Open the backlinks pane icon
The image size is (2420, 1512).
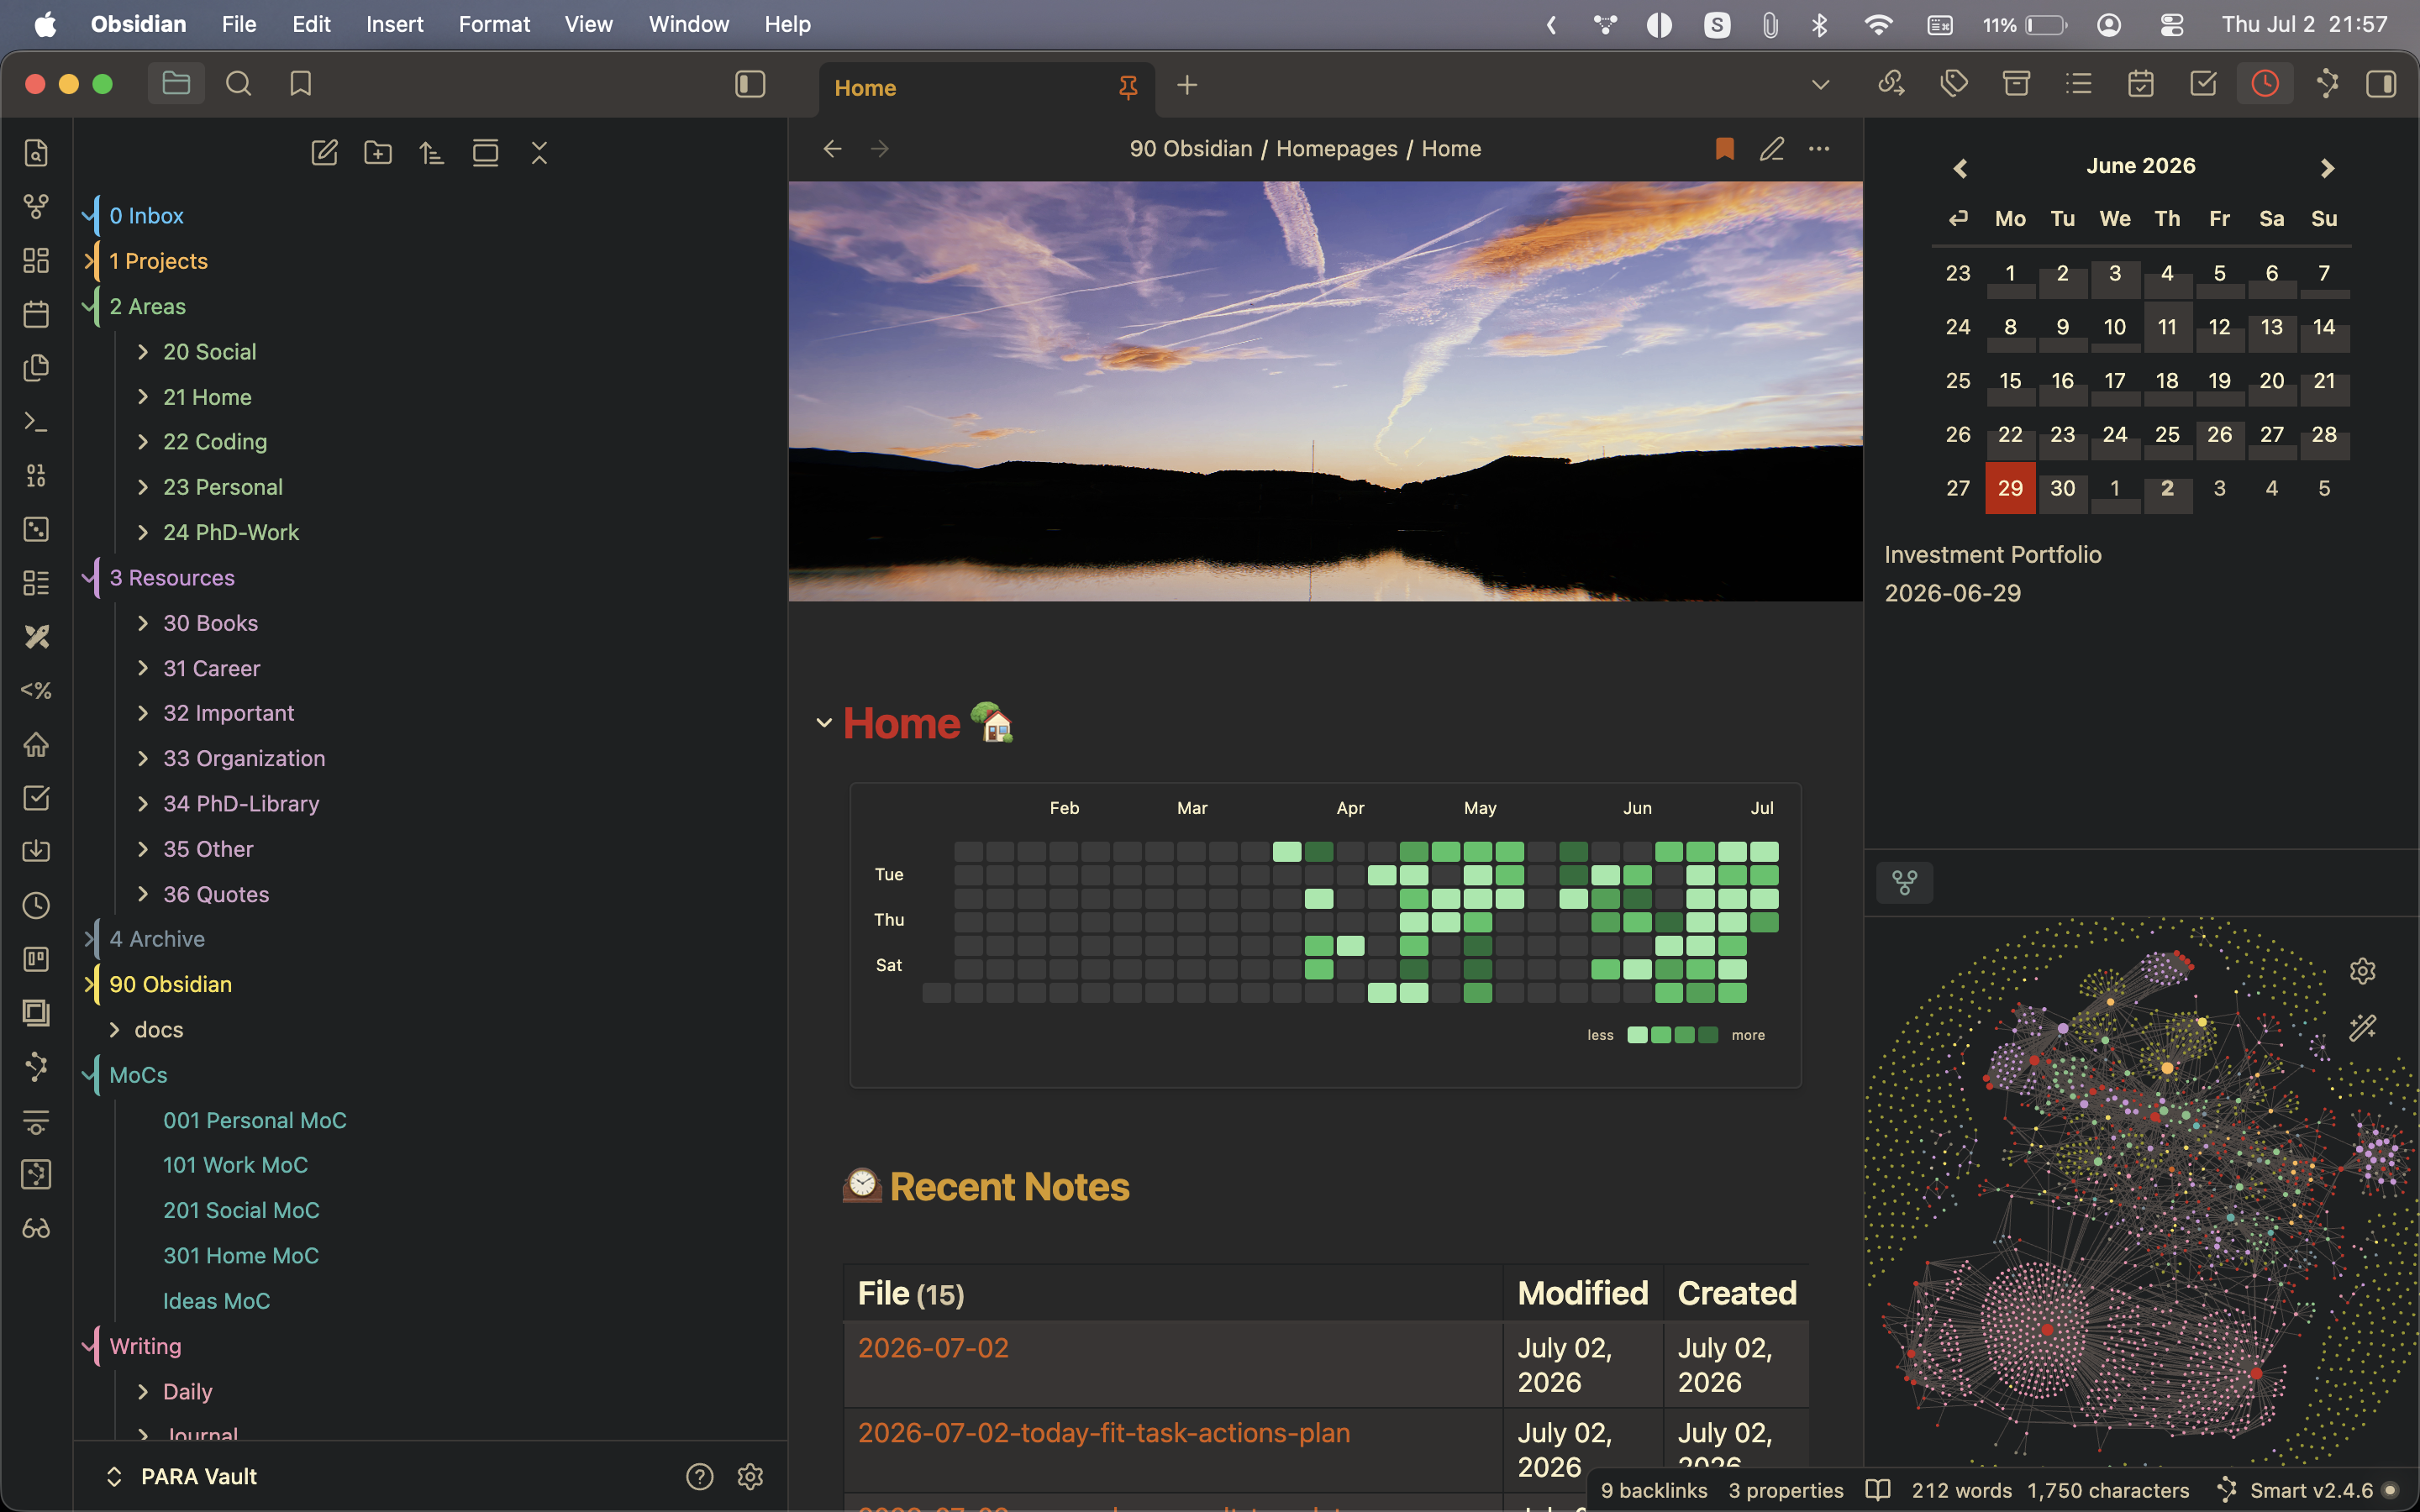tap(1891, 84)
